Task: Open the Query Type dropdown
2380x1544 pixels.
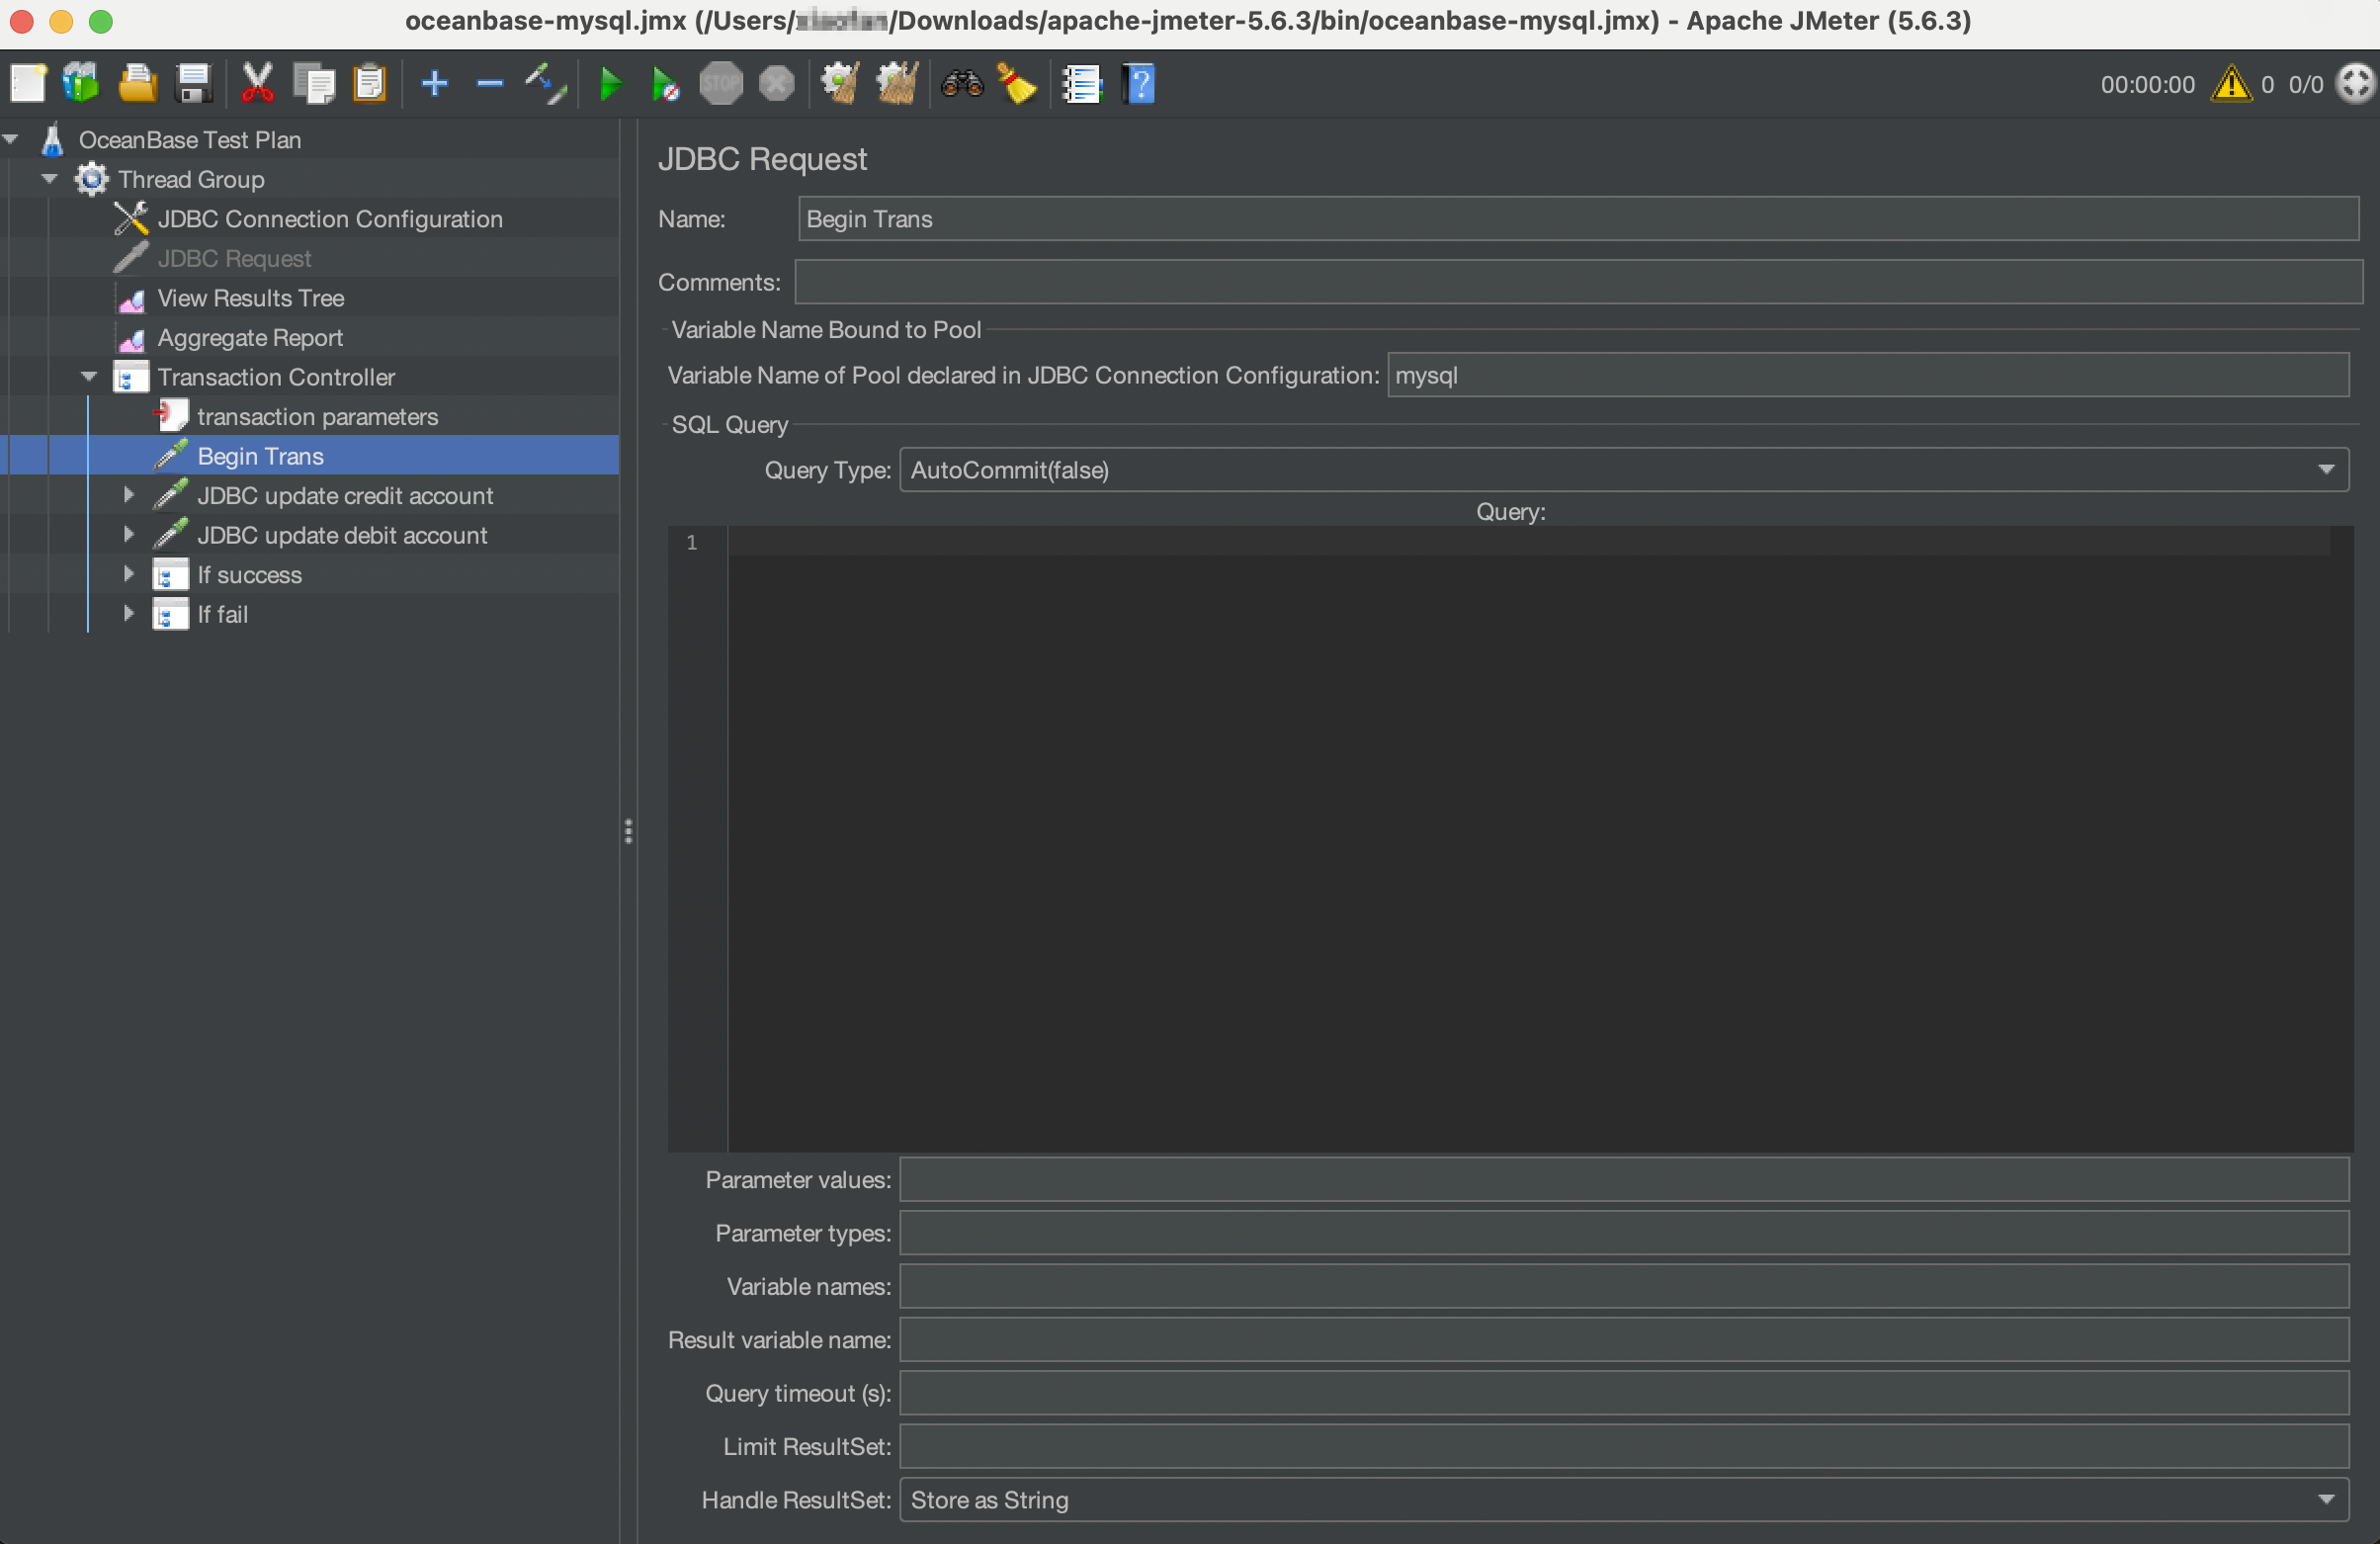Action: tap(1623, 470)
